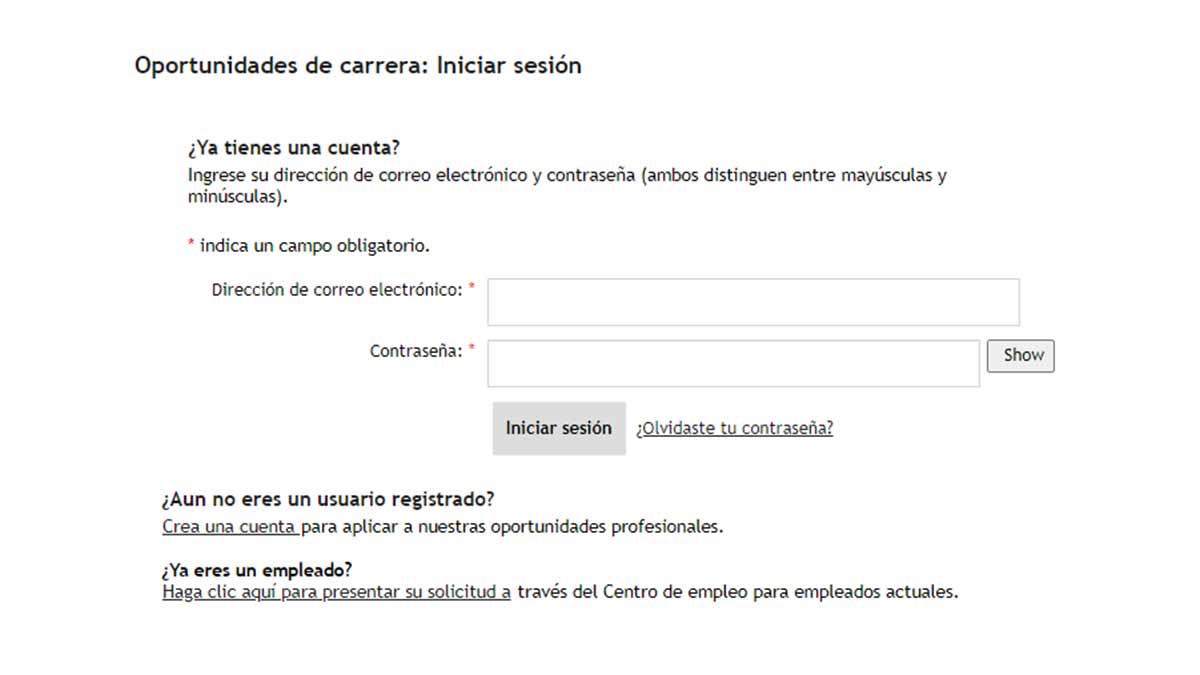This screenshot has width=1200, height=675.
Task: Click the ¿Ya eres un empleado? heading
Action: pos(257,570)
